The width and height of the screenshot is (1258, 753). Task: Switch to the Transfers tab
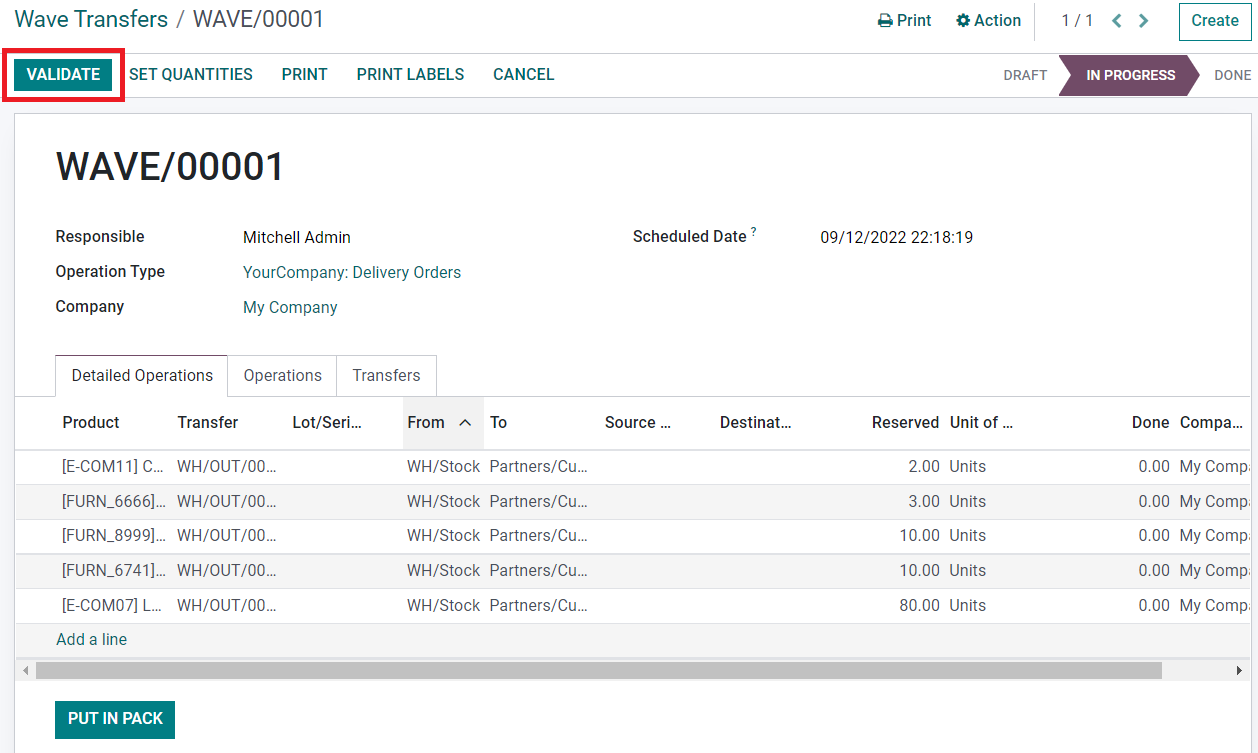(x=386, y=376)
